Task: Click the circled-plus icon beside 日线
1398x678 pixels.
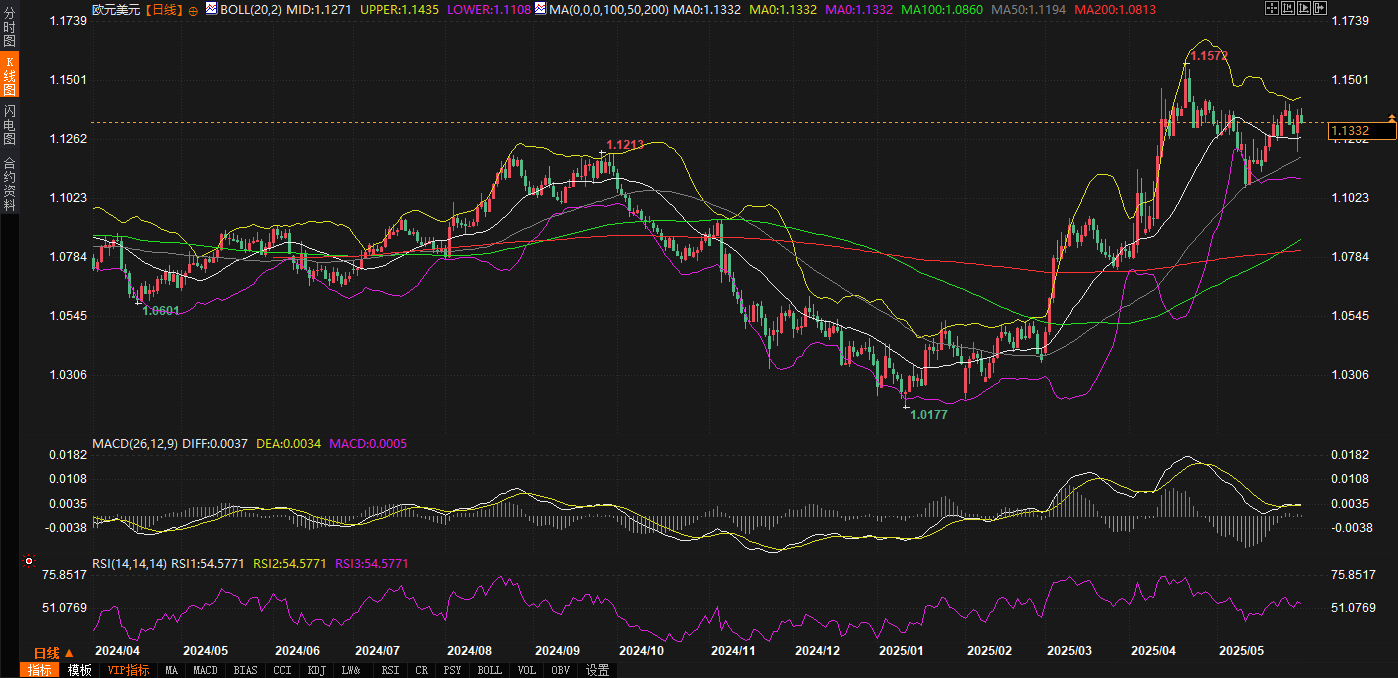Action: click(x=193, y=10)
